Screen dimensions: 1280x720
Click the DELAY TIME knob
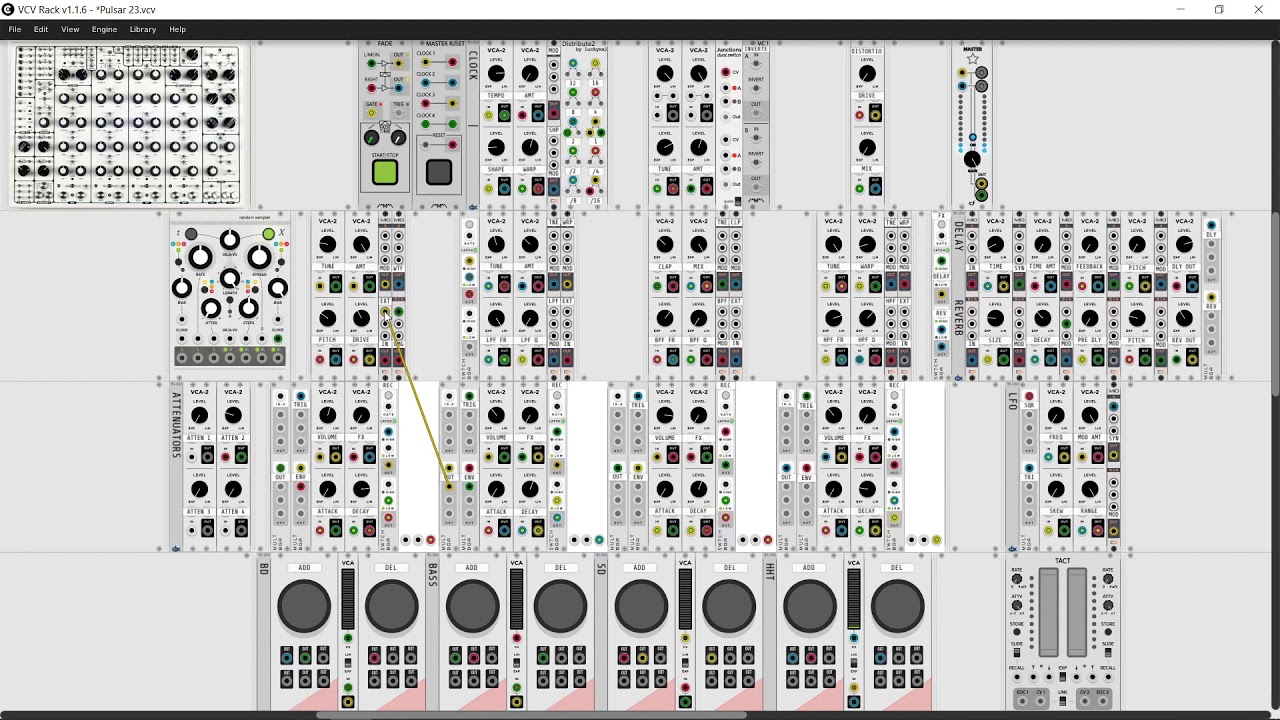pyautogui.click(x=995, y=245)
